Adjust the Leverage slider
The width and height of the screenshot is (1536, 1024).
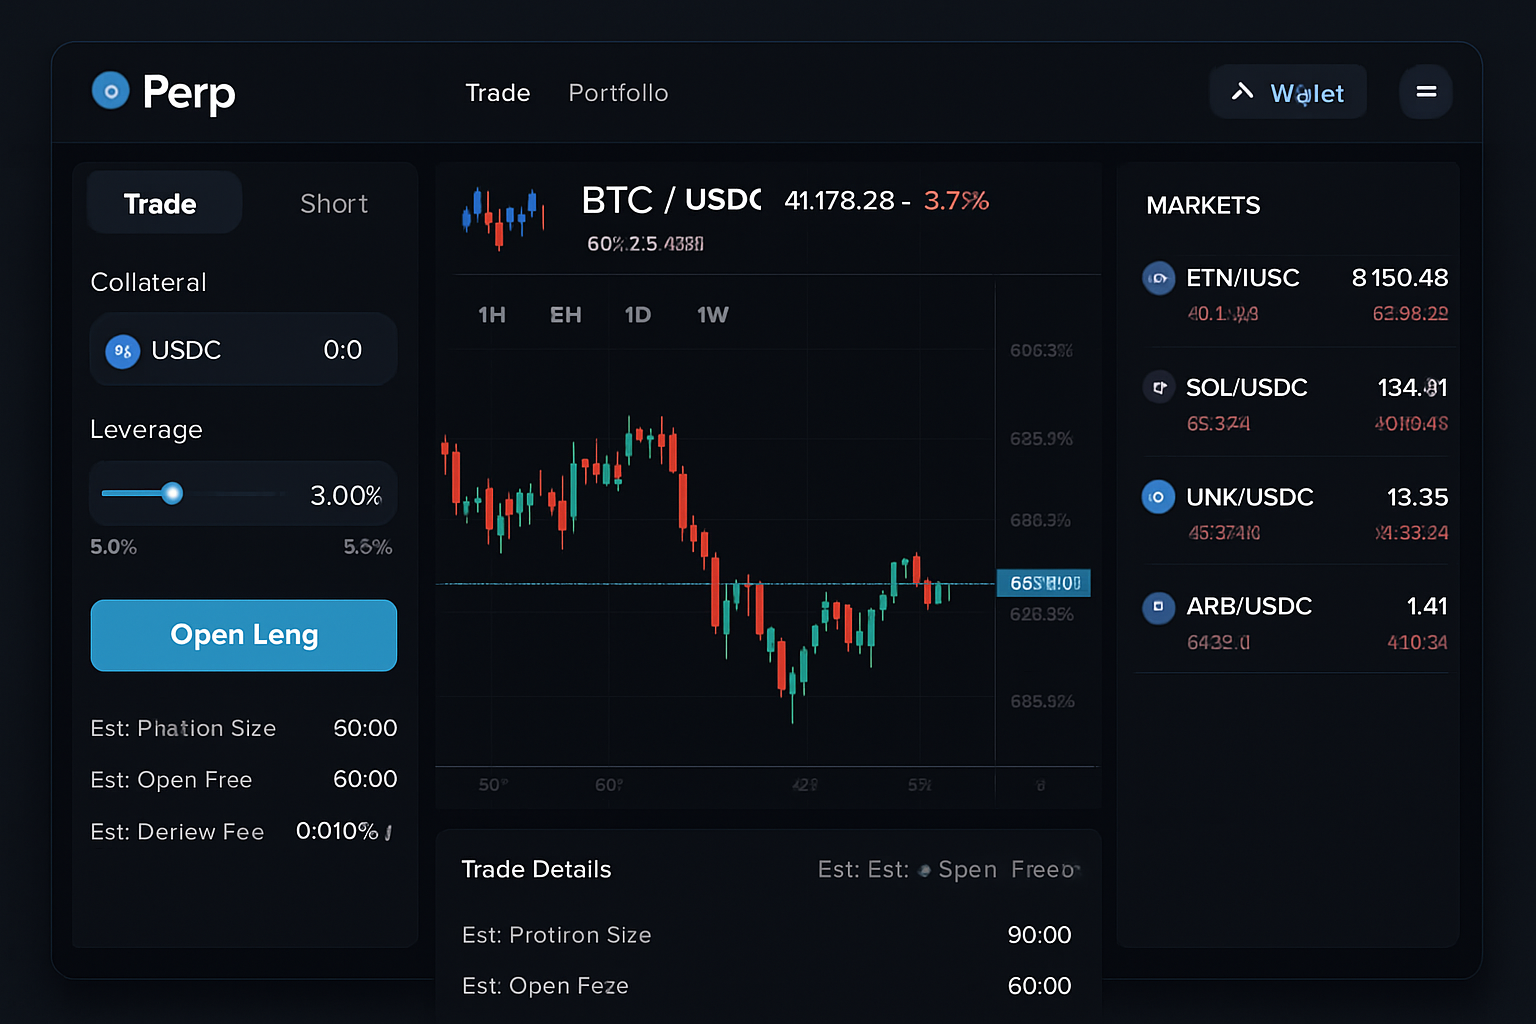coord(172,493)
